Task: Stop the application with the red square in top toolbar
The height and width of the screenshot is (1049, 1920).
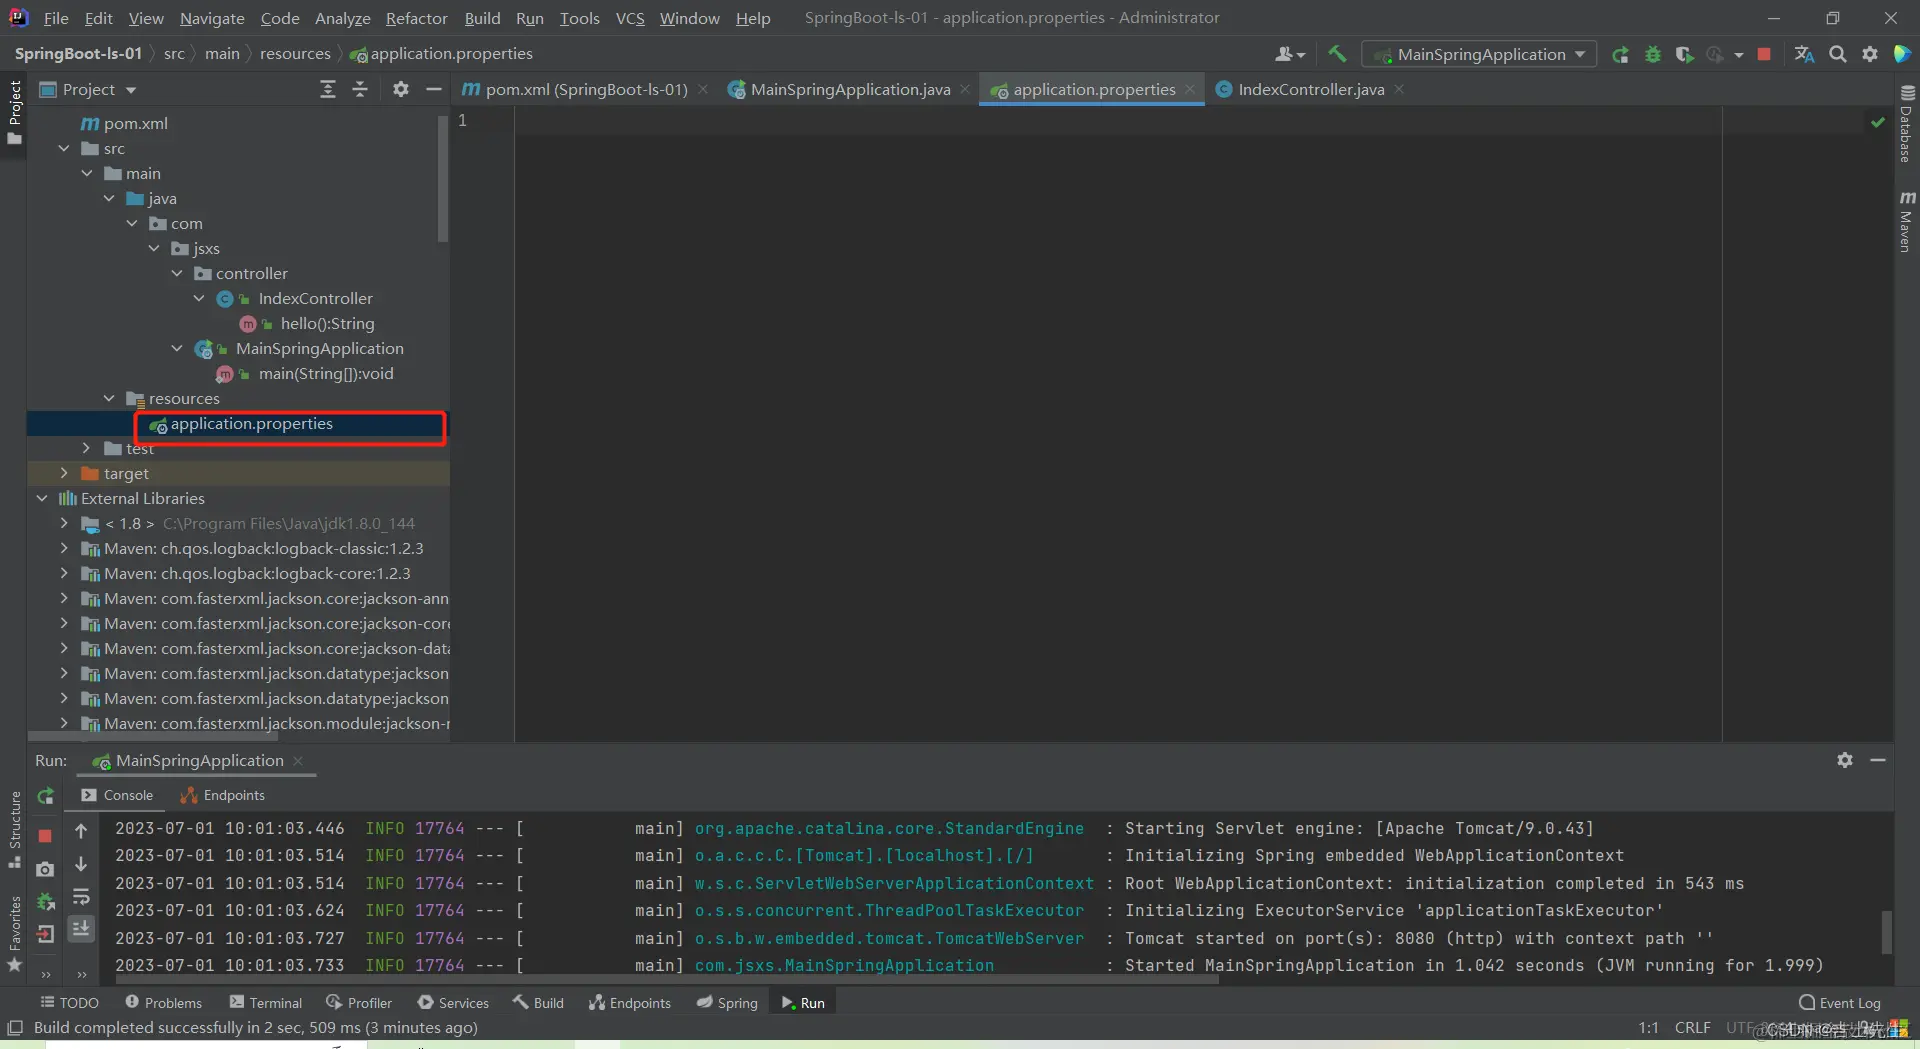Action: coord(1764,55)
